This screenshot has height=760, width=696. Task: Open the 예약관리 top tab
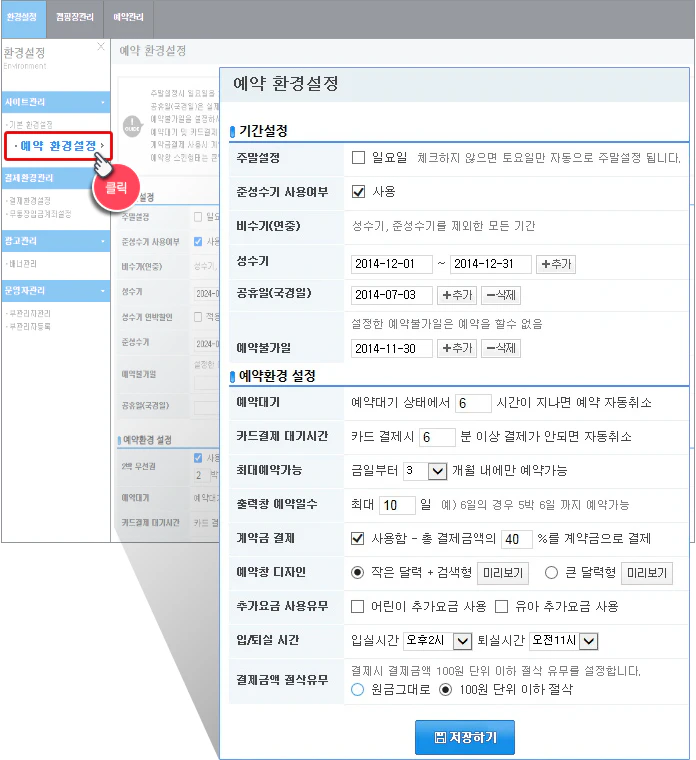128,18
